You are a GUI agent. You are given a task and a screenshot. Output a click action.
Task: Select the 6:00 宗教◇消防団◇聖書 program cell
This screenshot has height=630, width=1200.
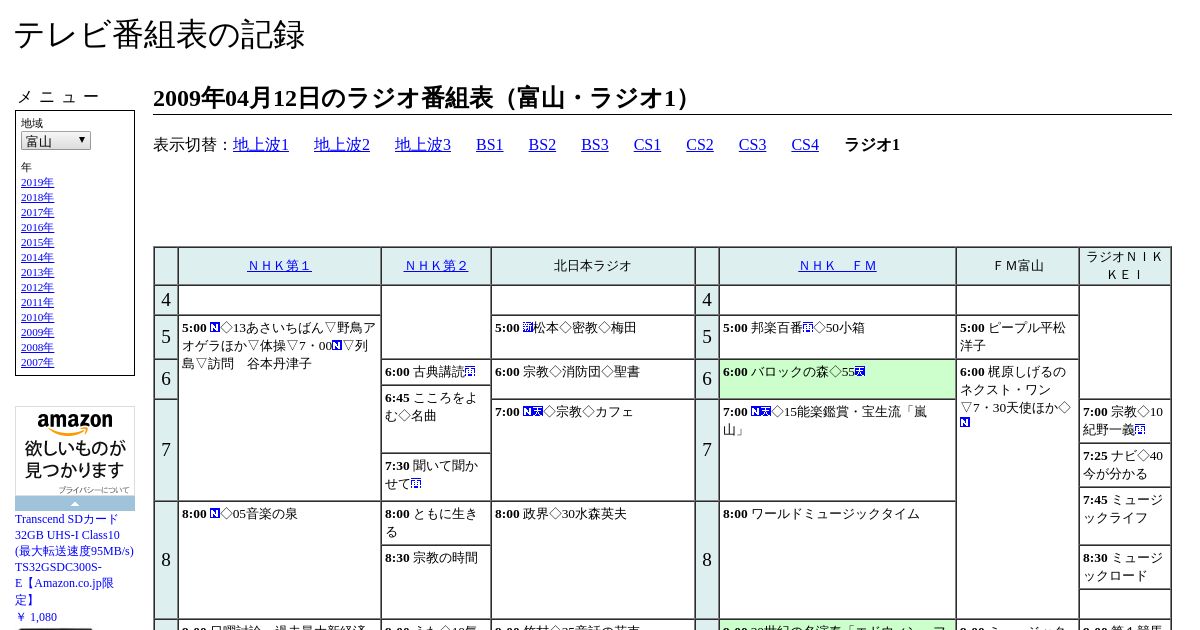click(x=593, y=379)
